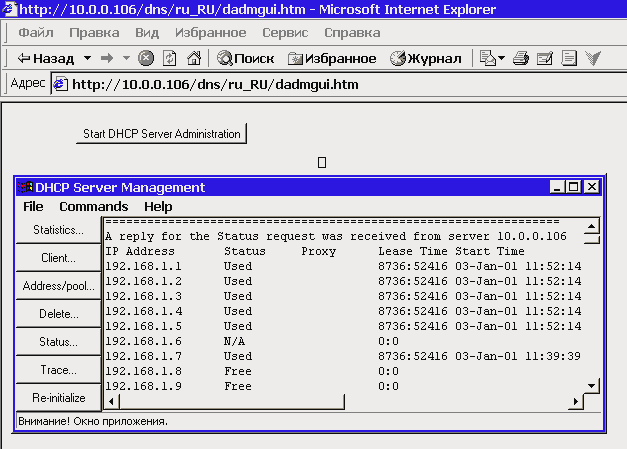Minimize the DHCP Server Management window

click(557, 187)
